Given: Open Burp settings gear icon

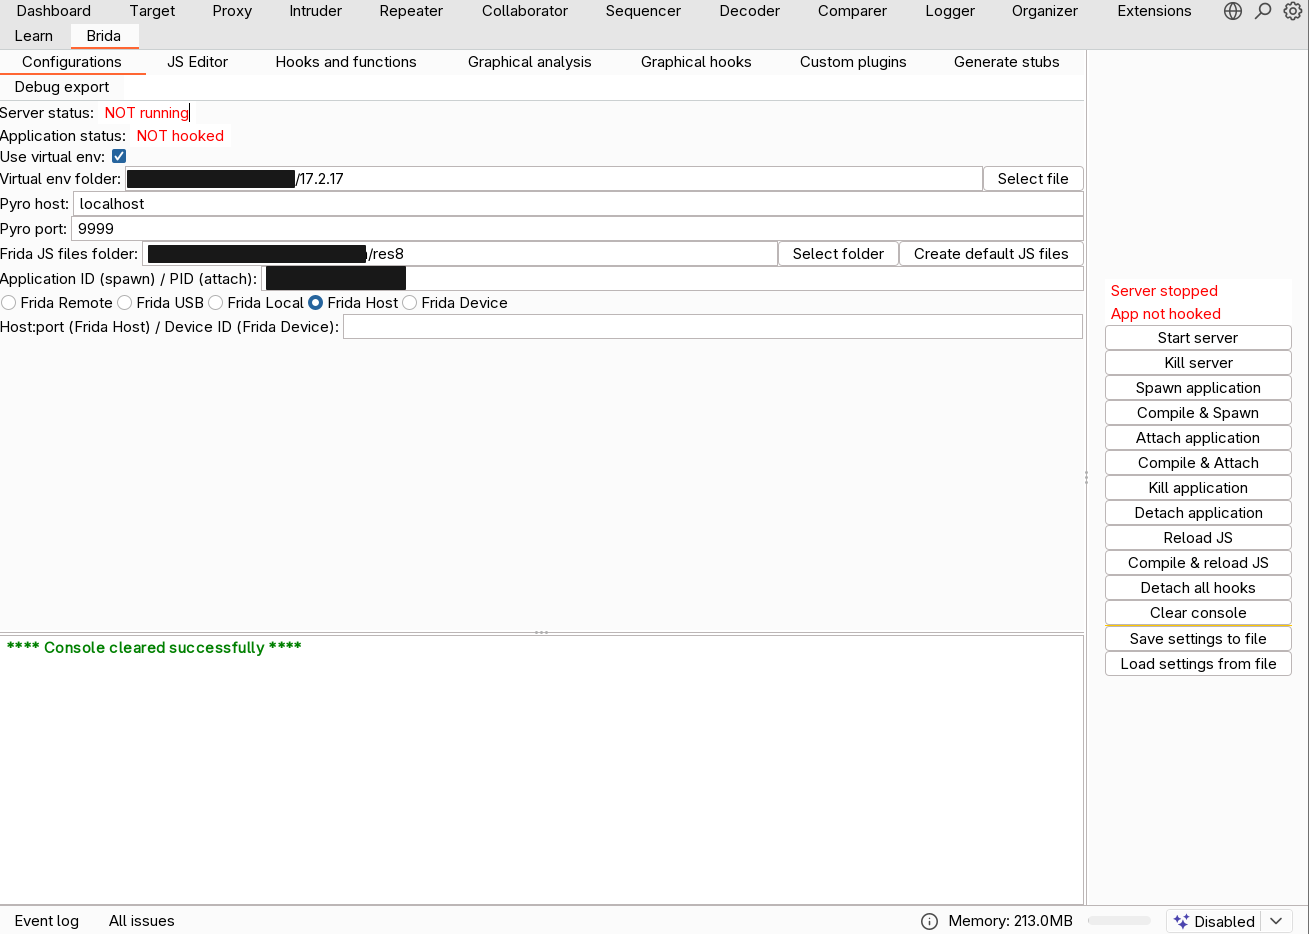Looking at the screenshot, I should (1293, 11).
